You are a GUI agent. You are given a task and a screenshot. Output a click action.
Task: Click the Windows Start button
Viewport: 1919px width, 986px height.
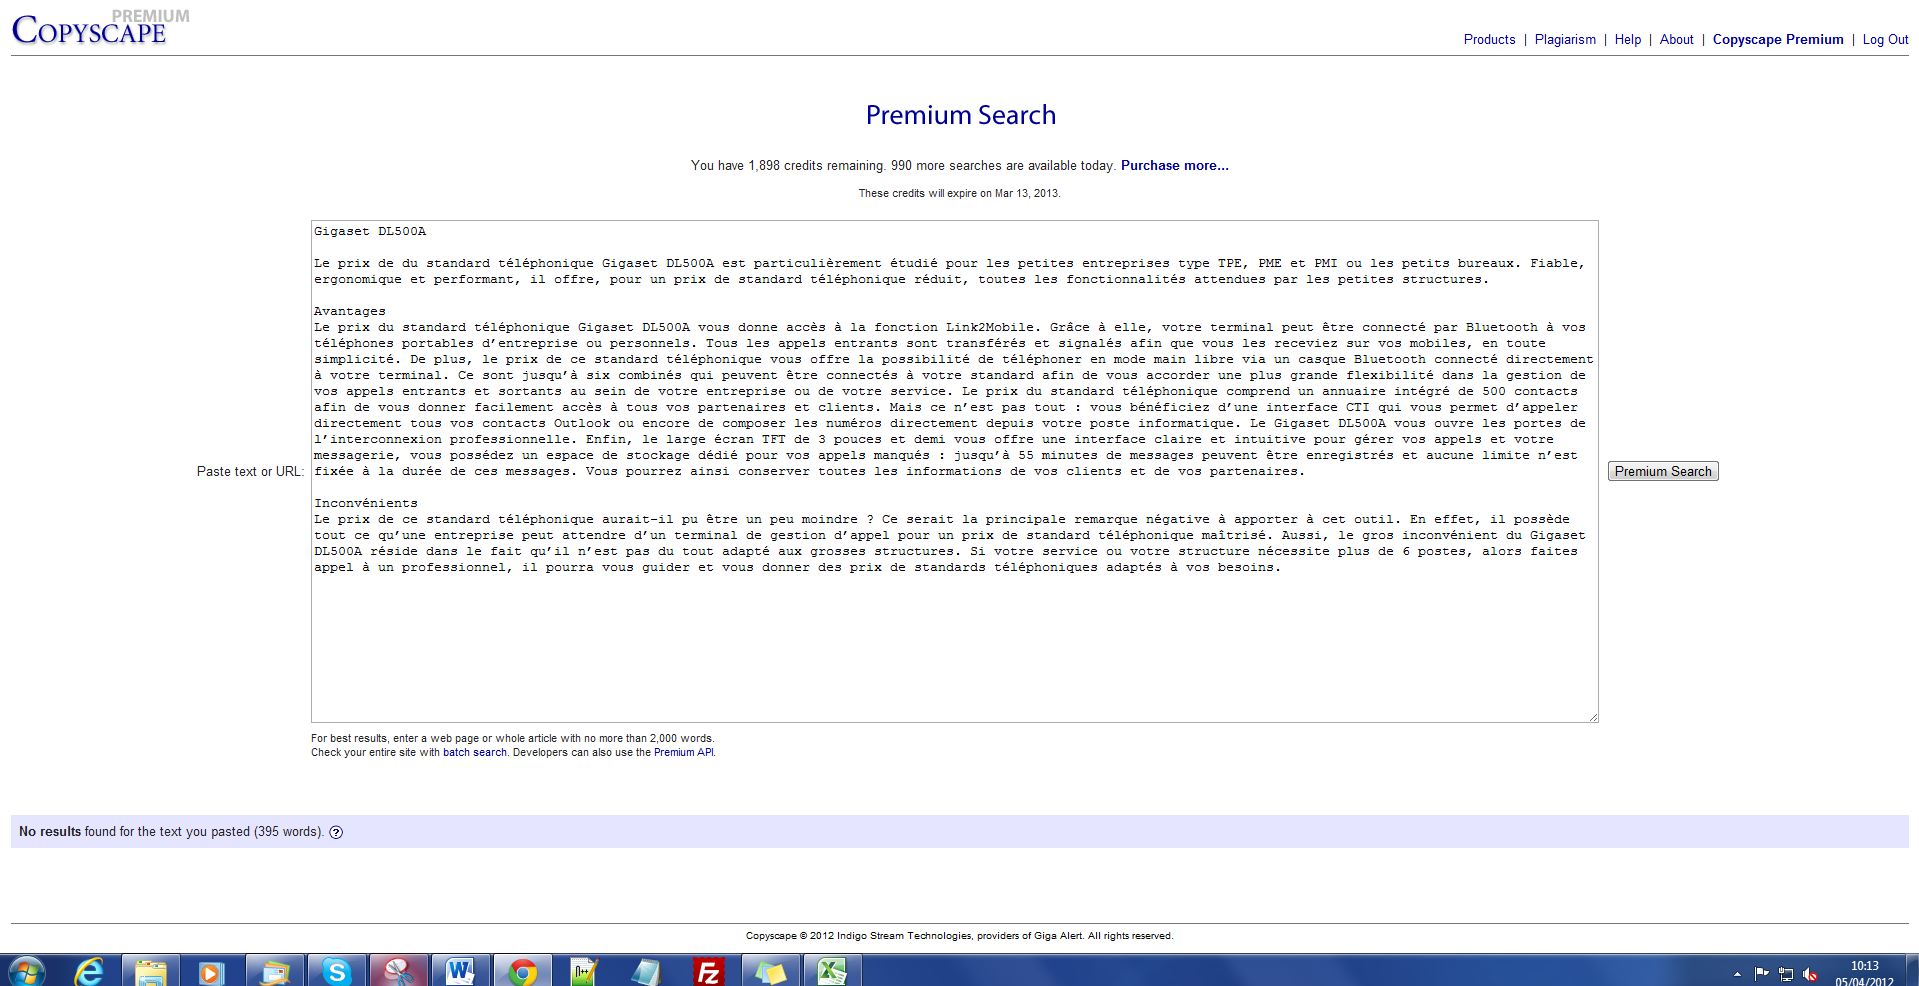26,971
